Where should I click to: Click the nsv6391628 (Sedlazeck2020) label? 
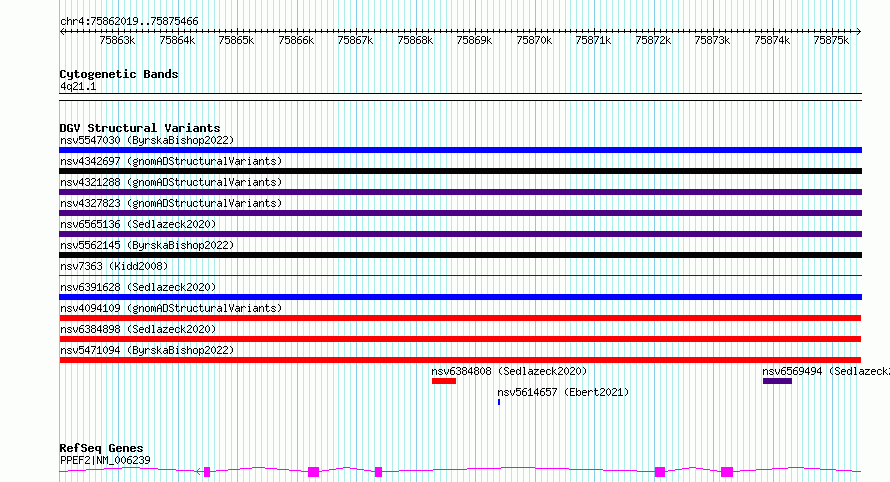click(x=138, y=287)
